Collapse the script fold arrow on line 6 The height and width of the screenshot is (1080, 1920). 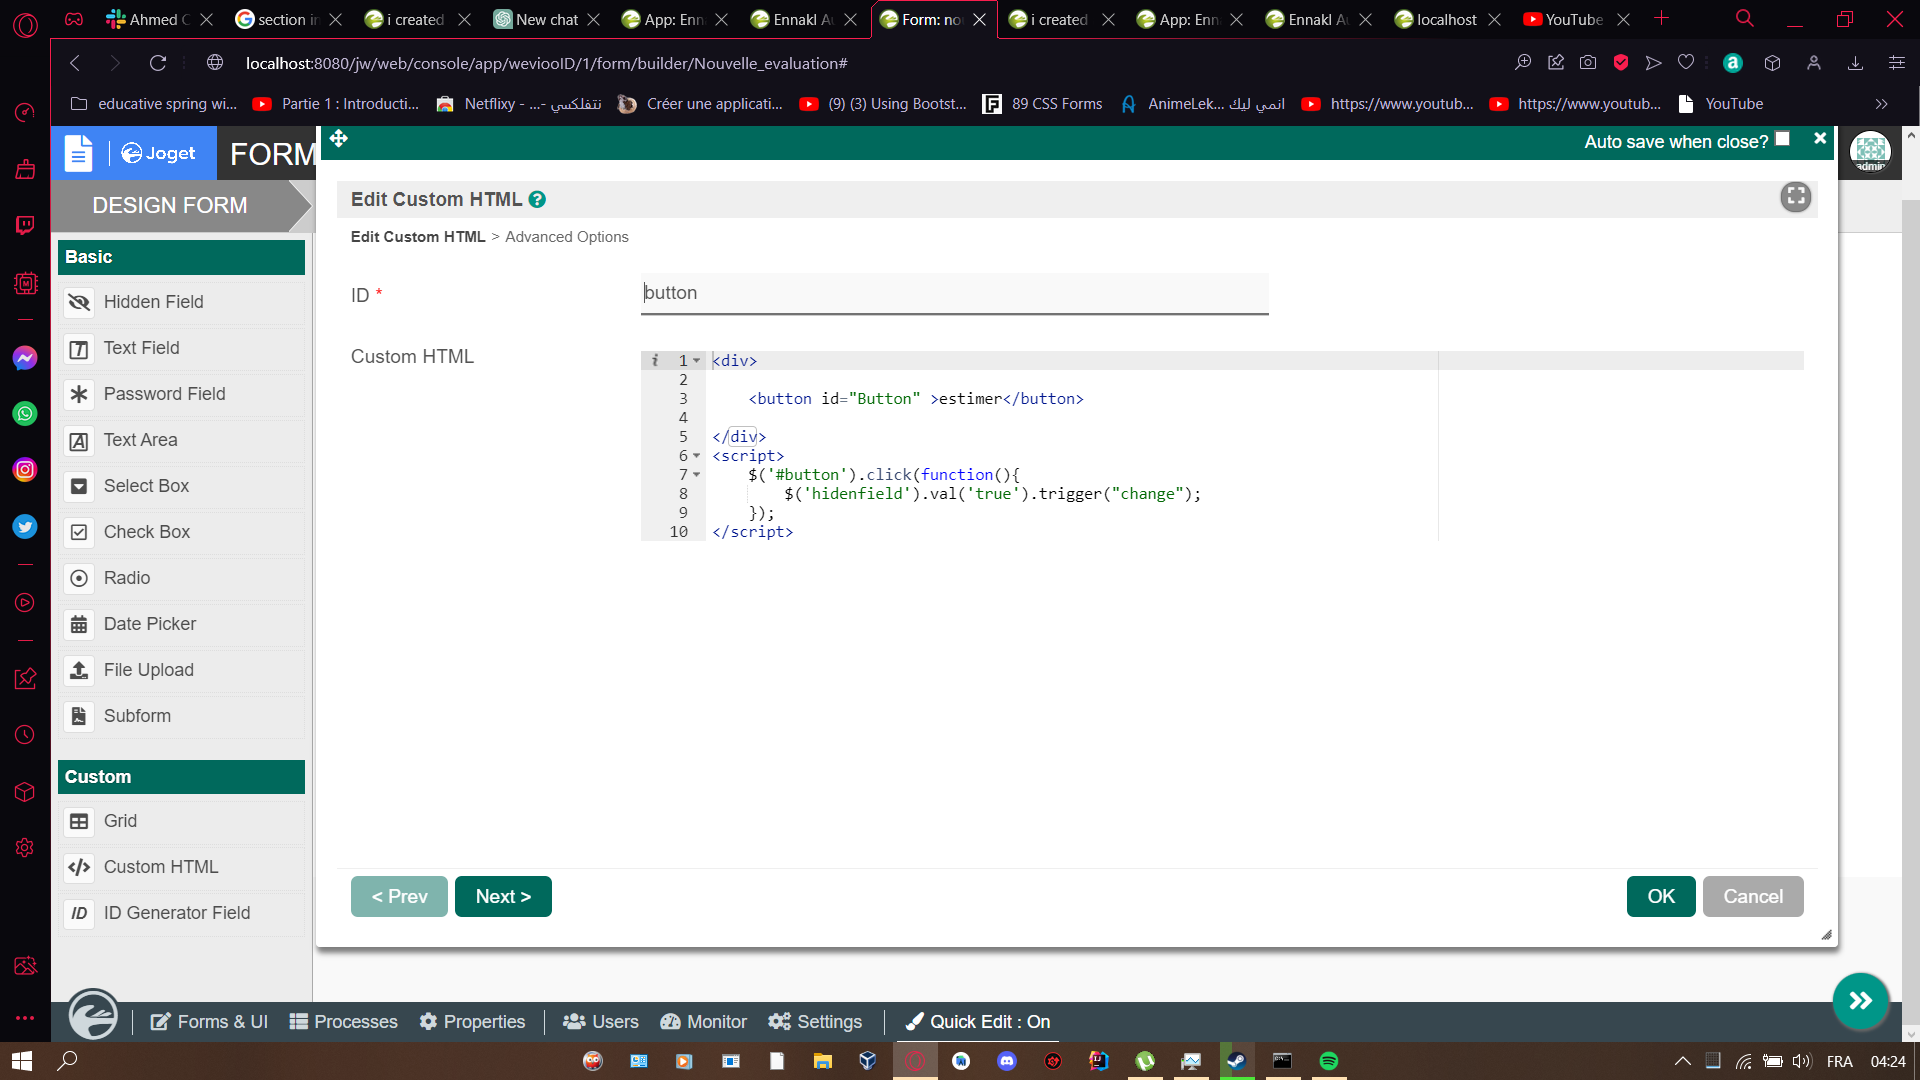697,456
